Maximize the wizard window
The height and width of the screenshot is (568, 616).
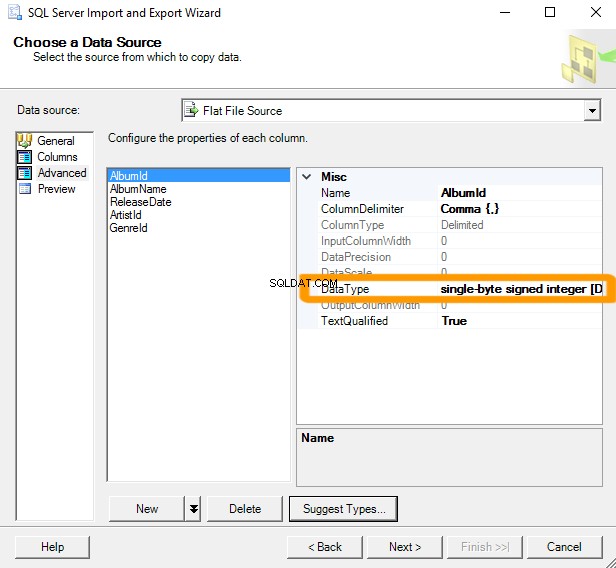[550, 13]
